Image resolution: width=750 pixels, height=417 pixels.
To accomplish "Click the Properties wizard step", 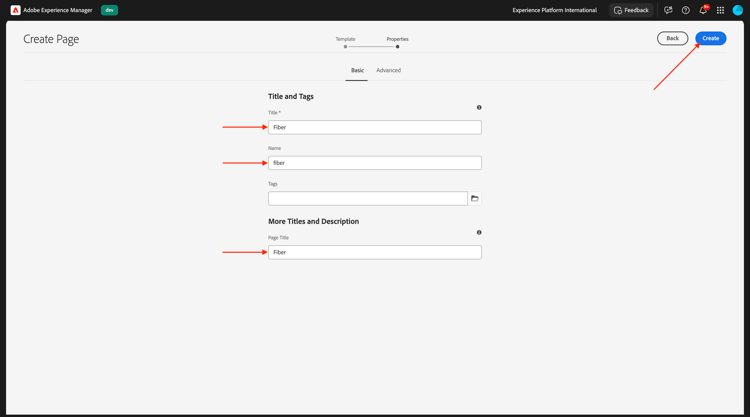I will coord(397,42).
